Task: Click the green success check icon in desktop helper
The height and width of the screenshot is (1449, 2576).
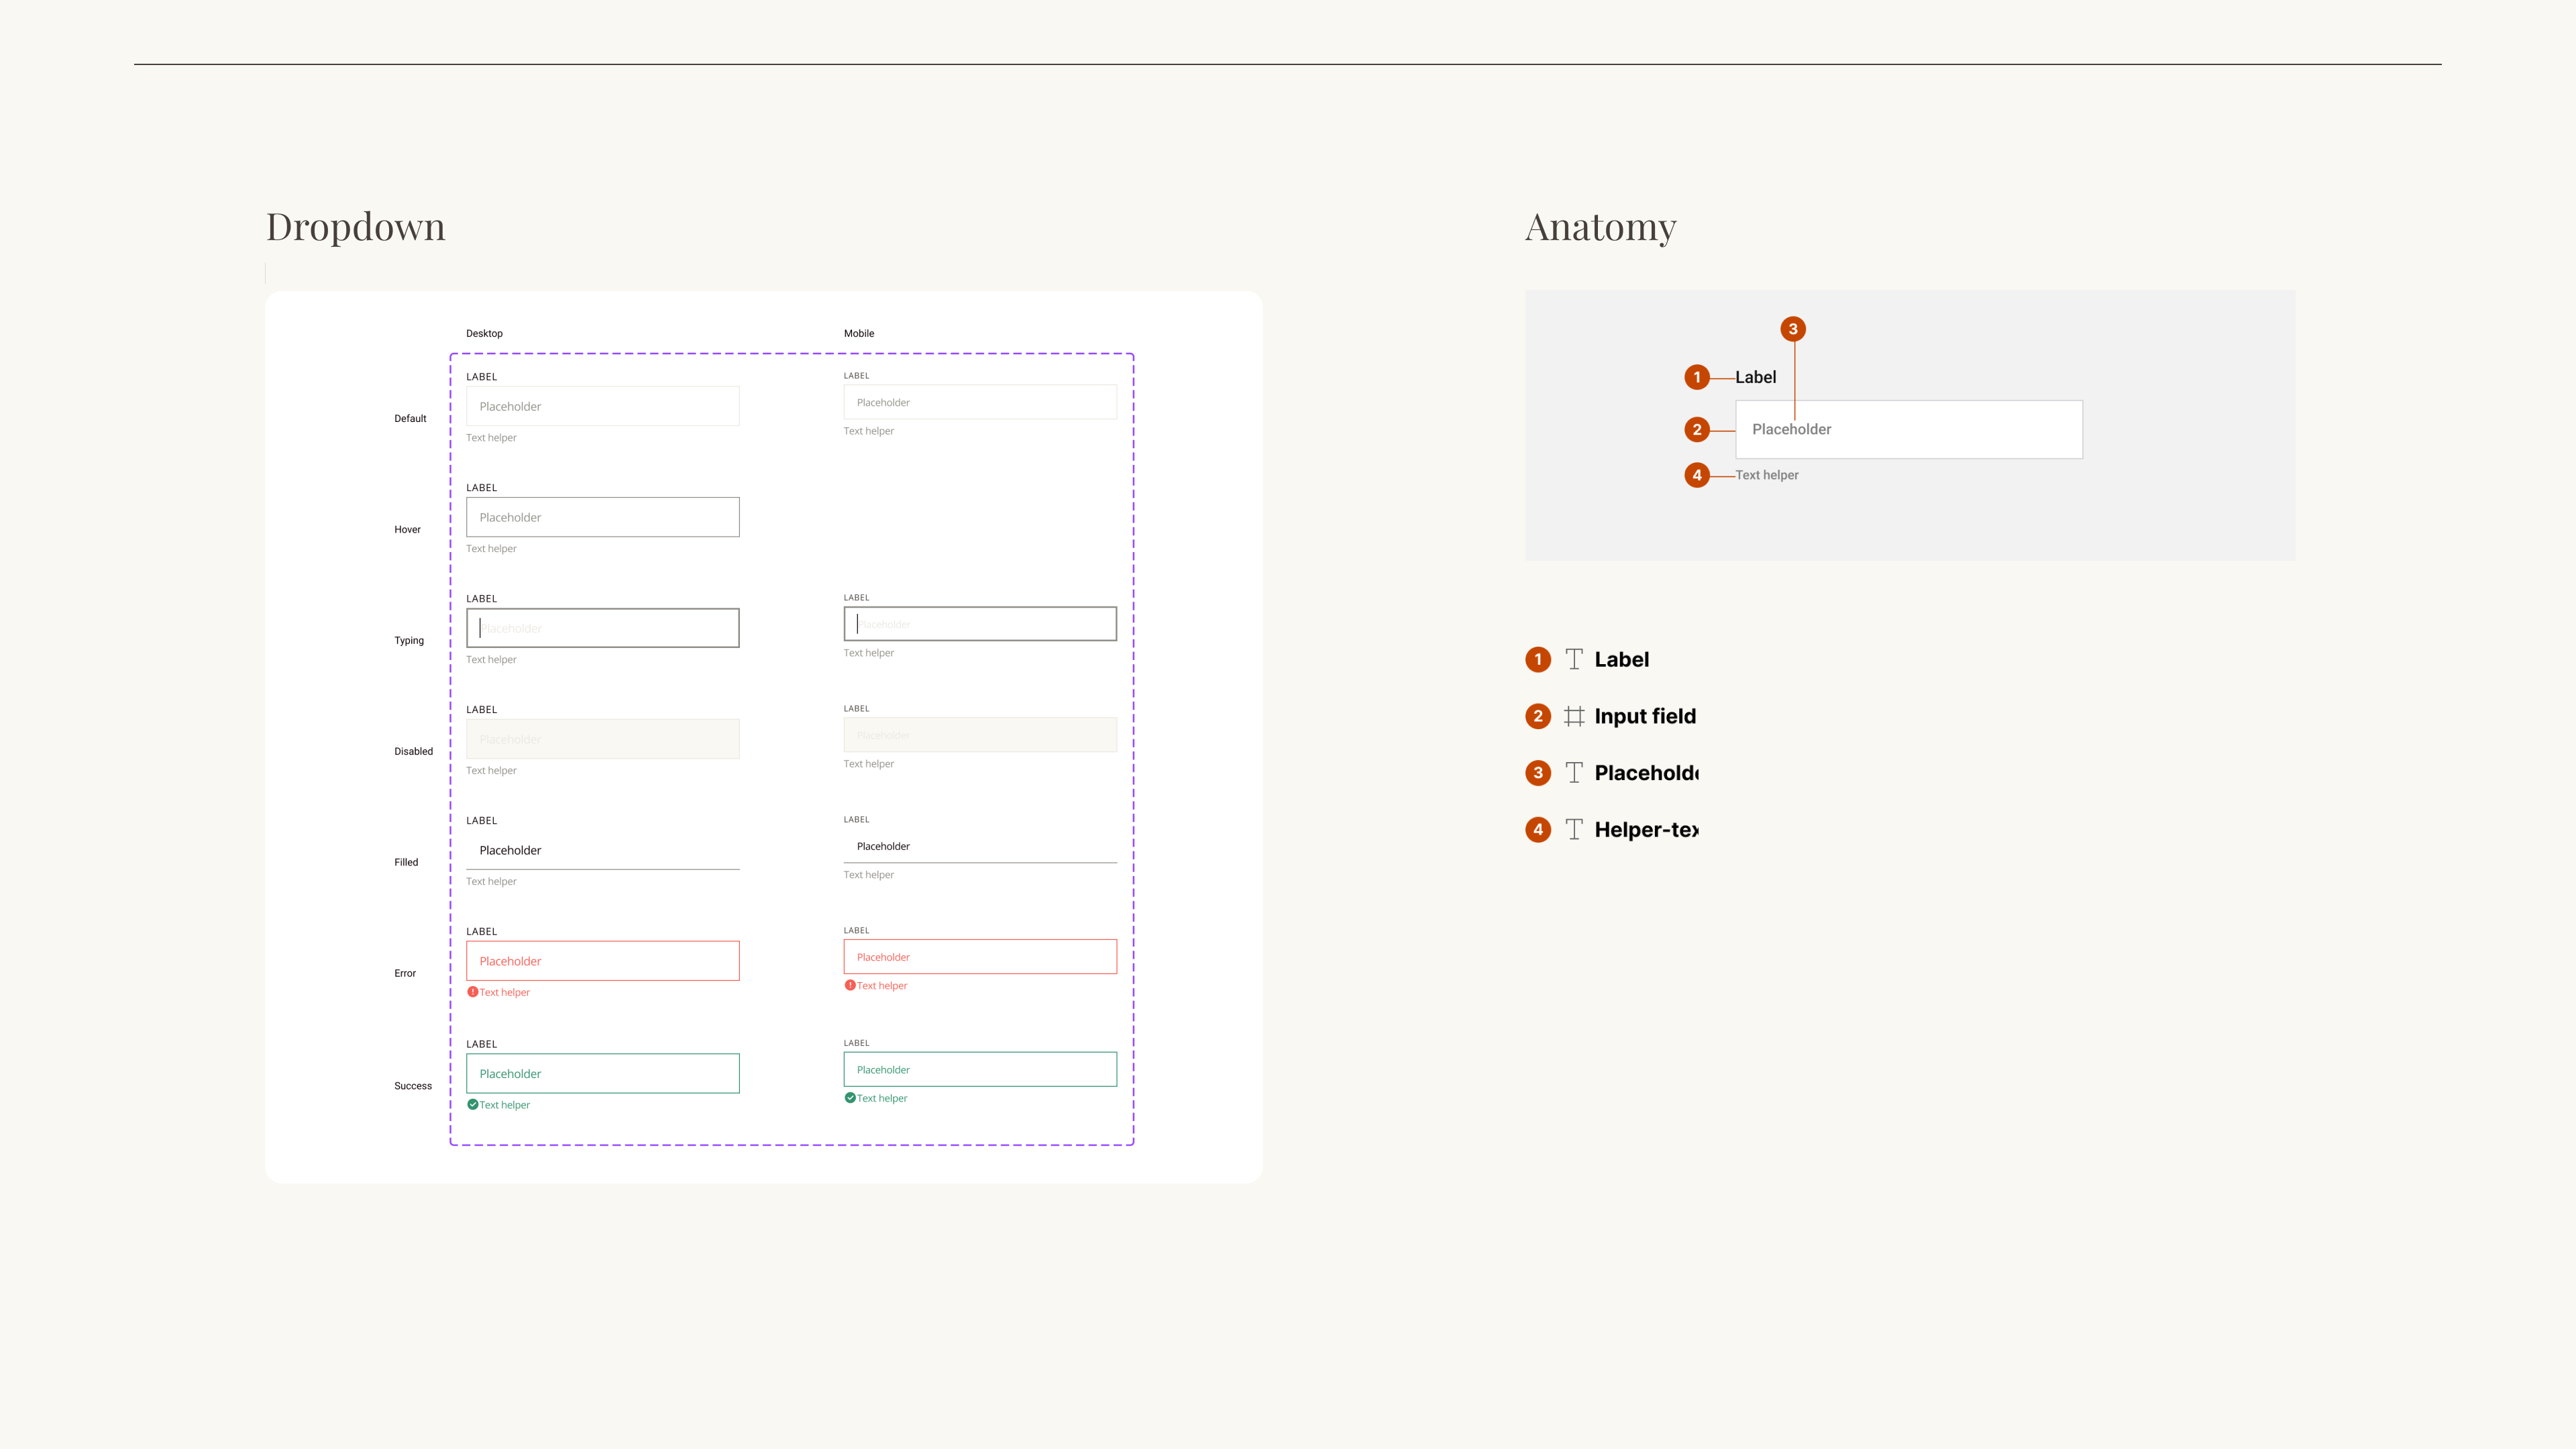Action: coord(473,1105)
